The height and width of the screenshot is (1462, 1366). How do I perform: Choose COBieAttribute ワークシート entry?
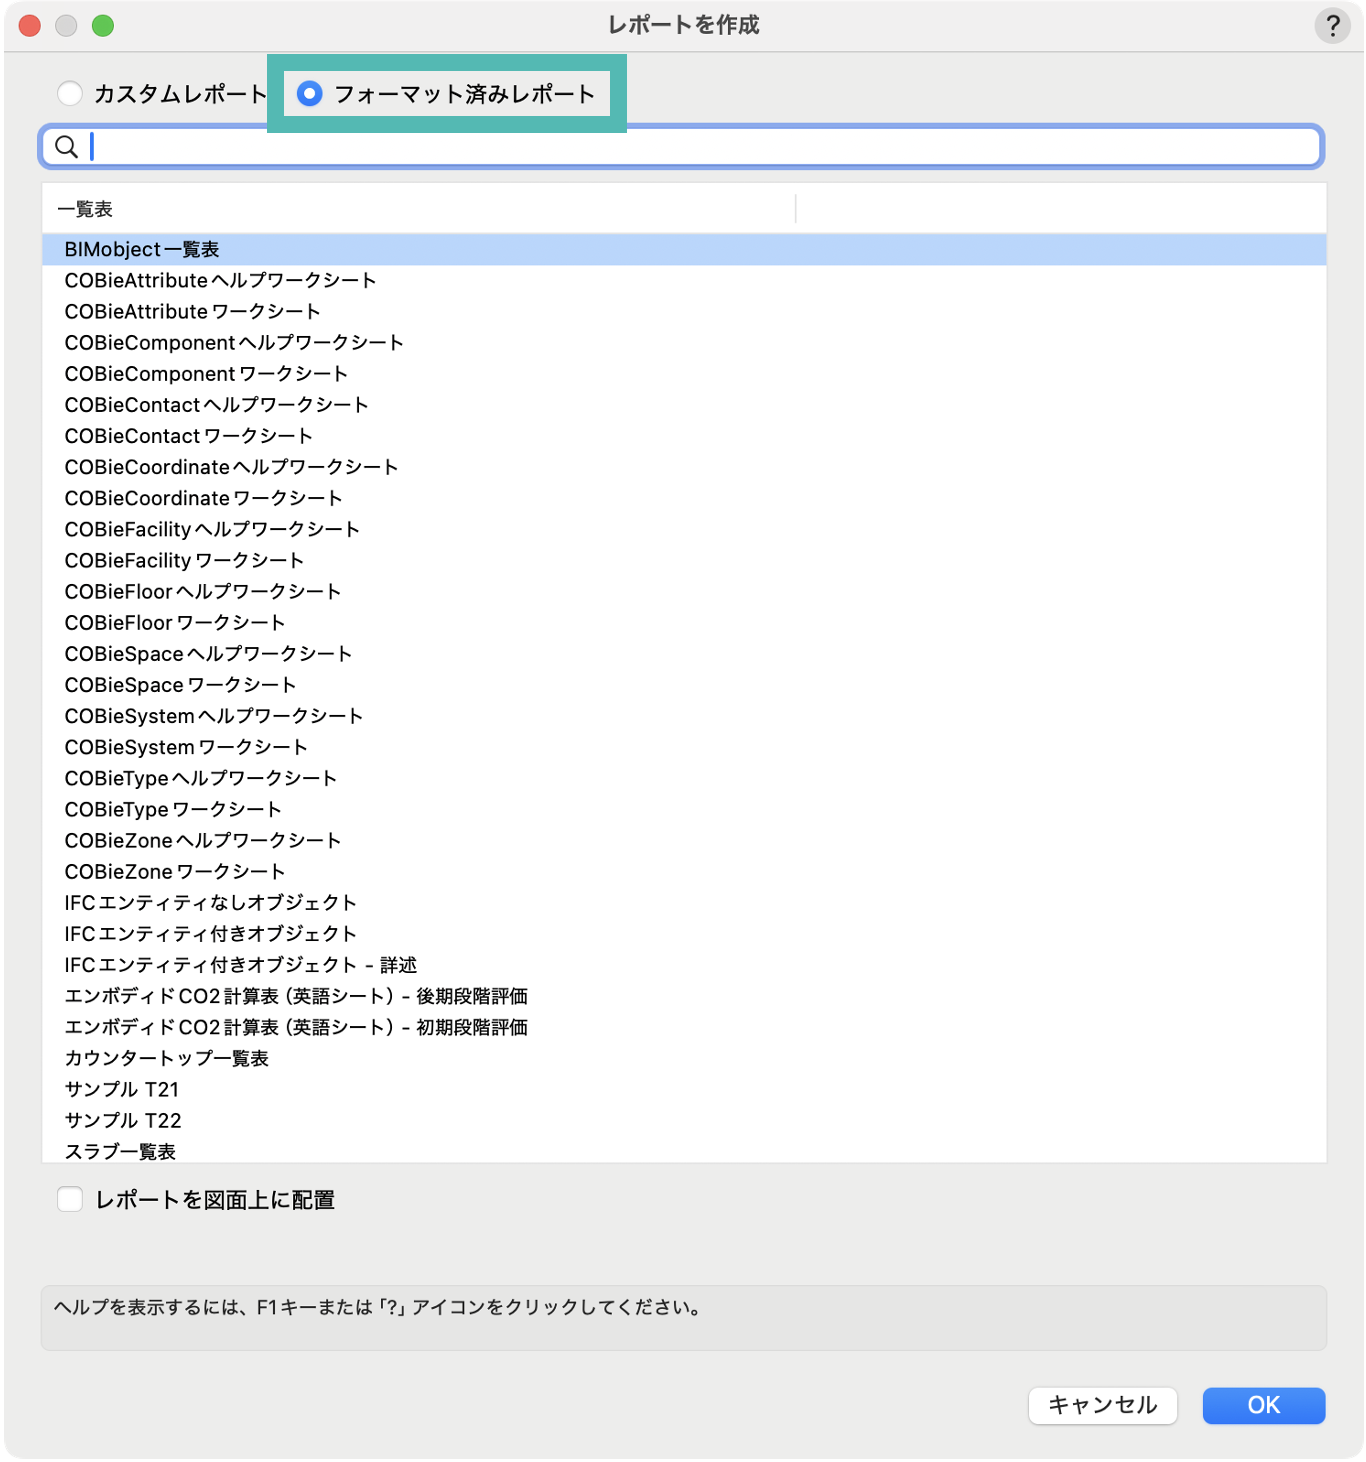coord(192,312)
